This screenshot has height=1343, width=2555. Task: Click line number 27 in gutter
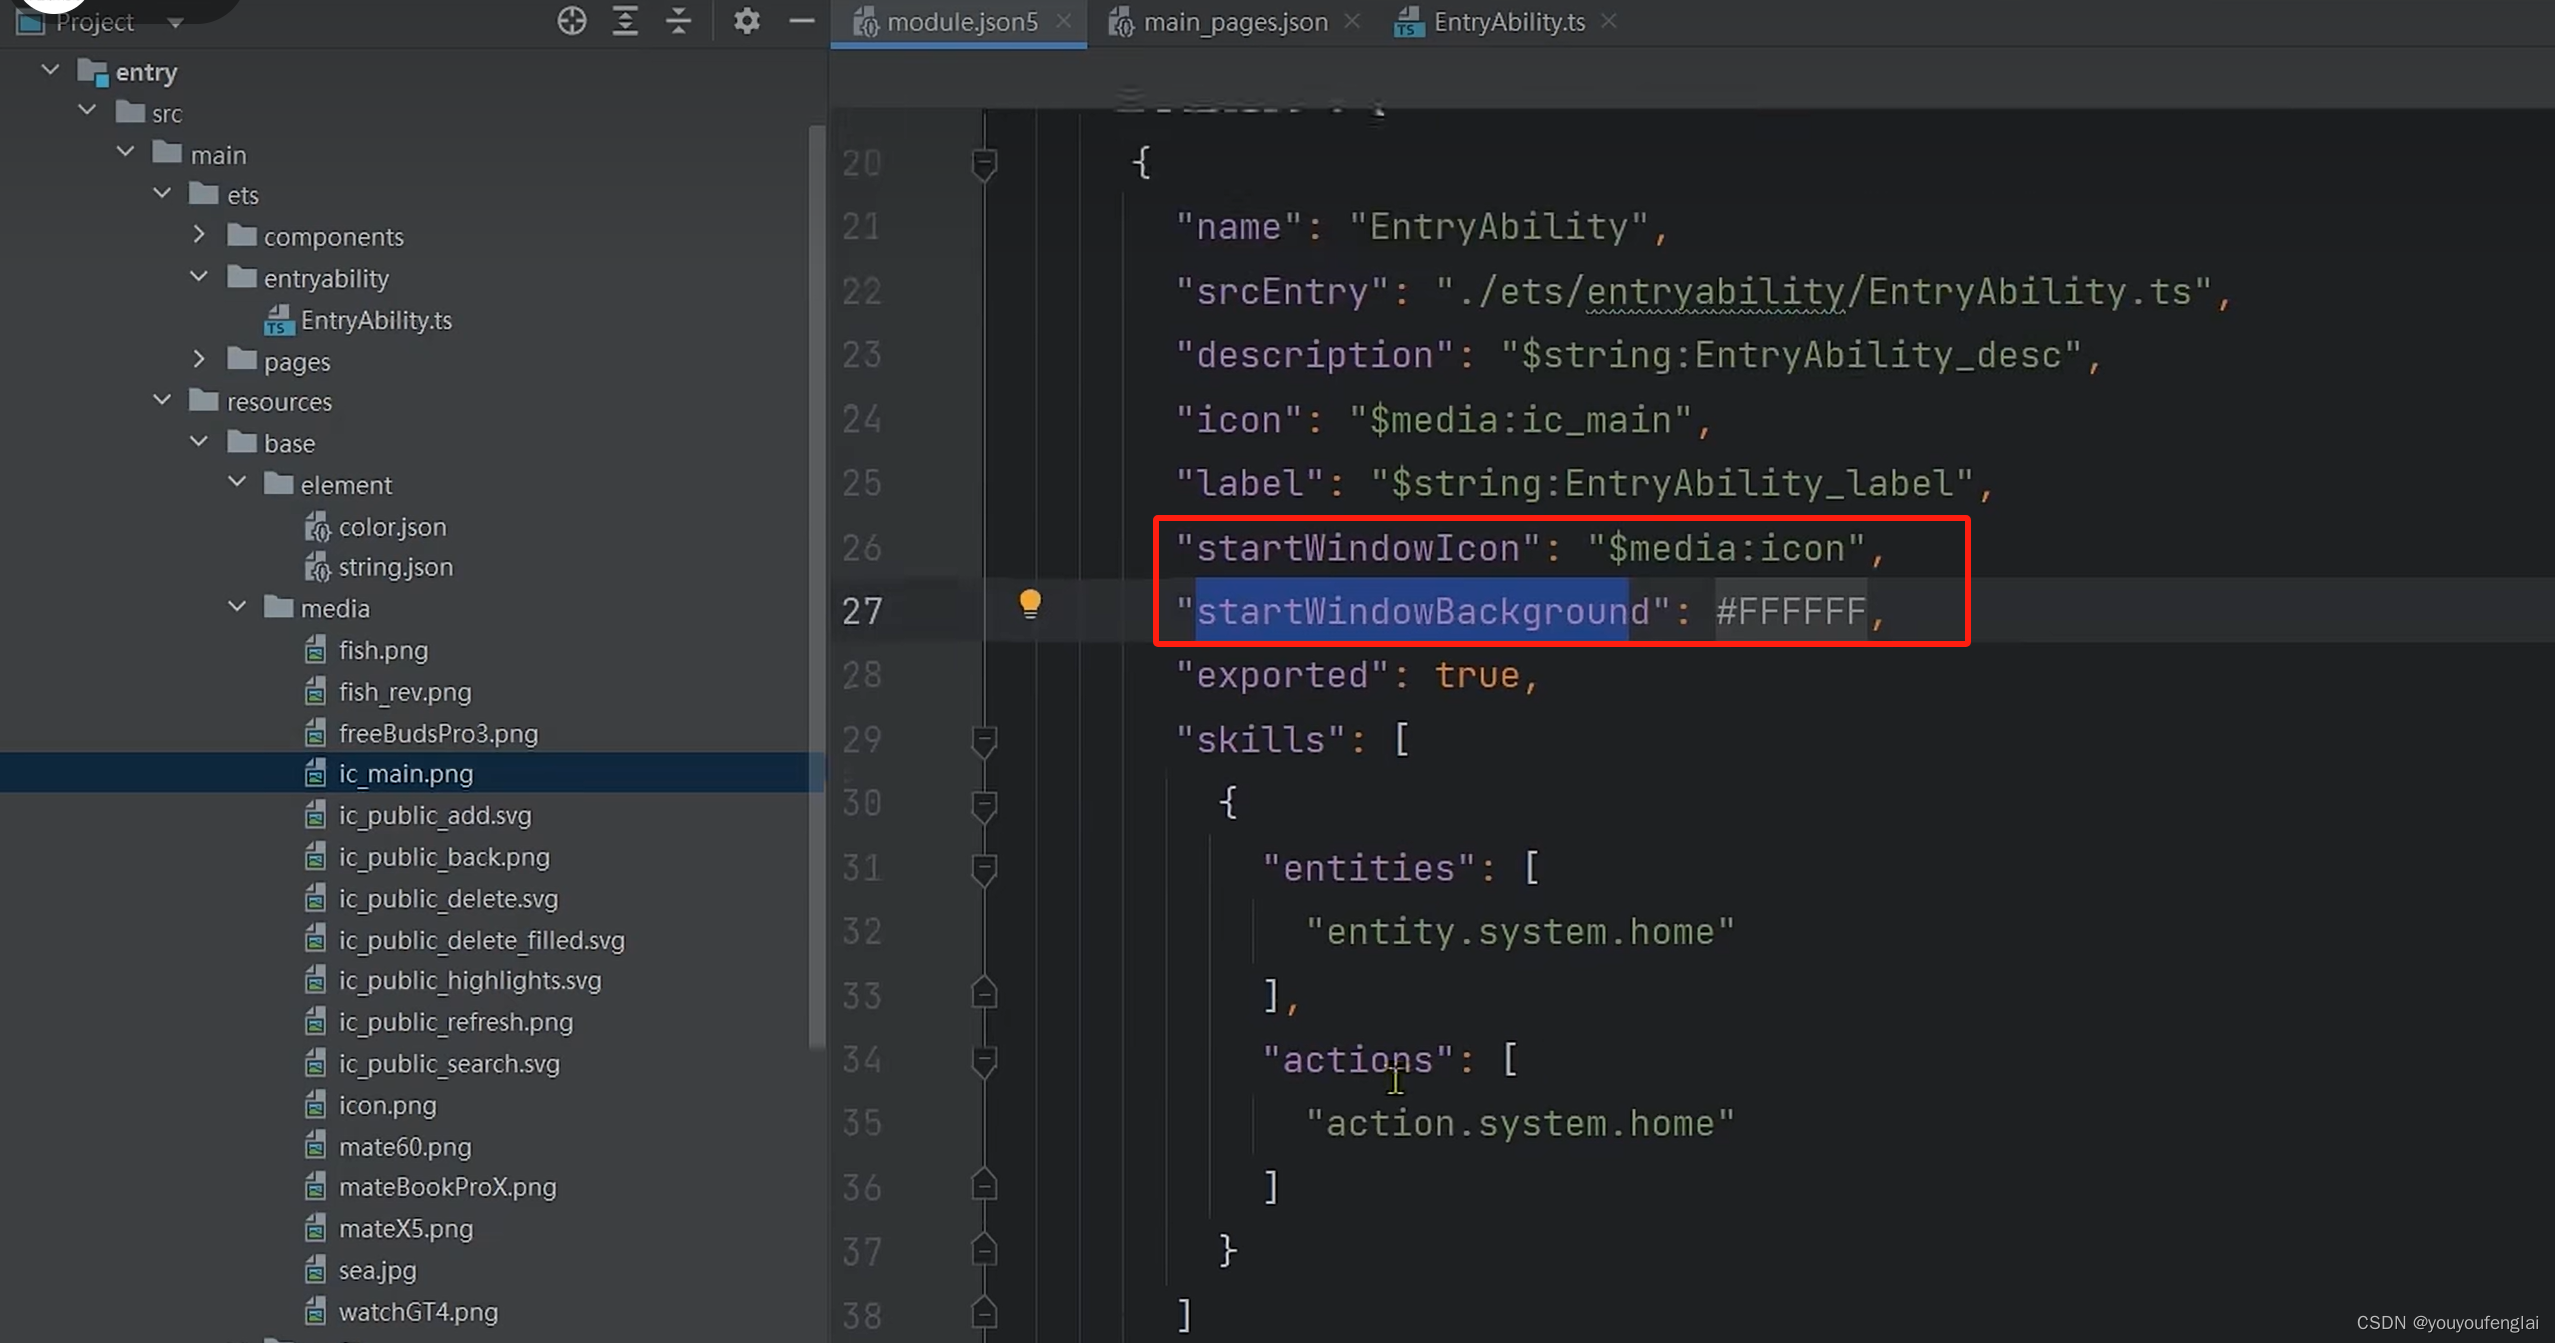coord(862,611)
